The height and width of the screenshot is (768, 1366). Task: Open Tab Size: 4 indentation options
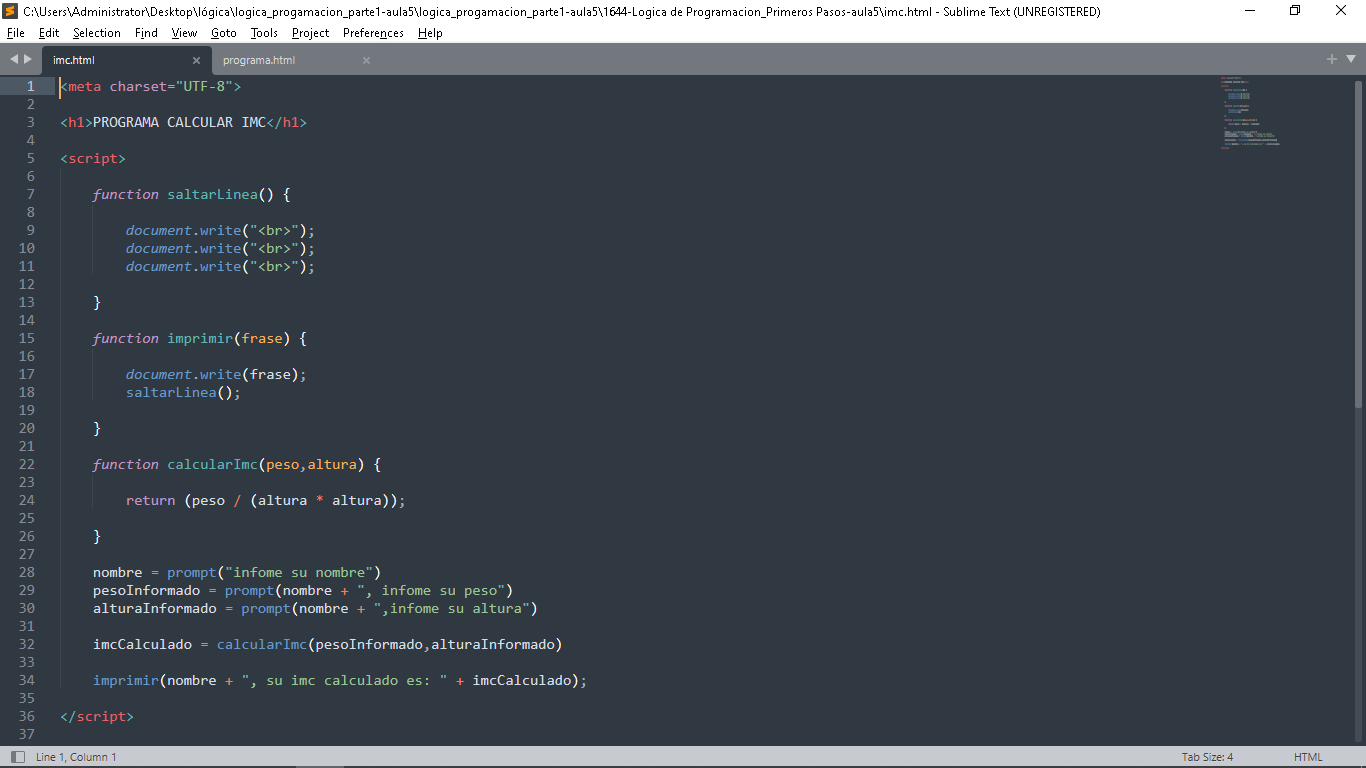click(x=1207, y=757)
